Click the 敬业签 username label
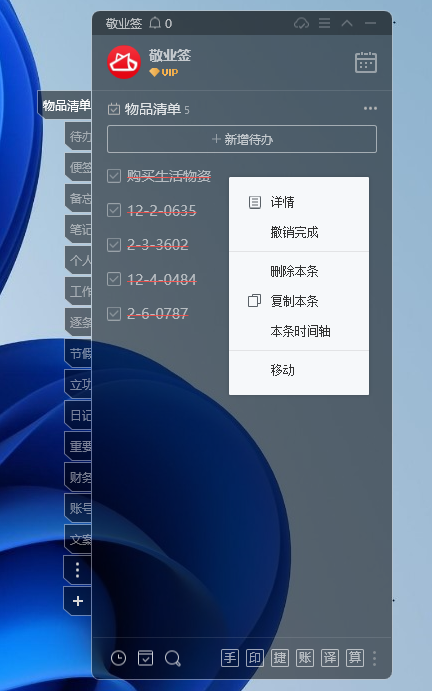432x691 pixels. tap(170, 56)
